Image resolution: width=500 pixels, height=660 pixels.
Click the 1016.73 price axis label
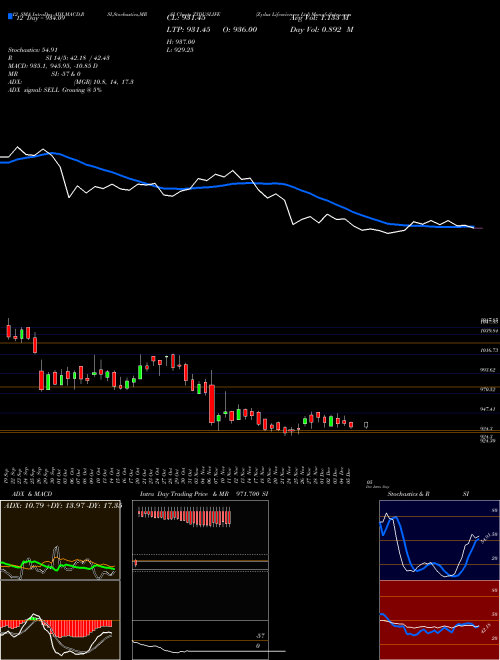(x=489, y=350)
